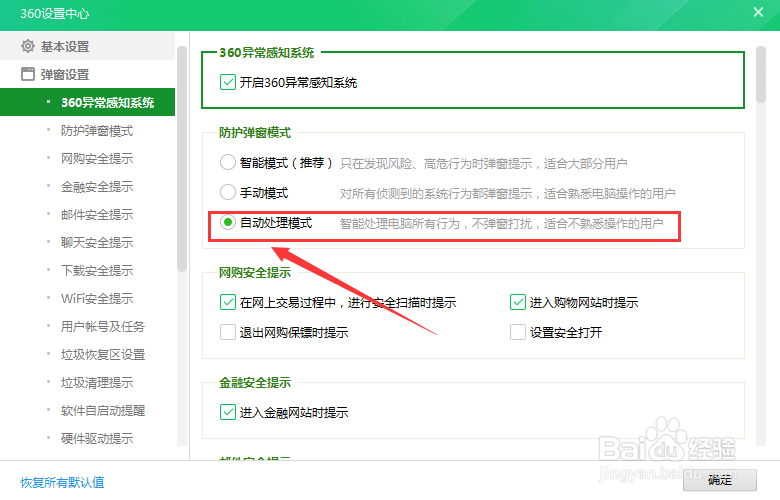Click 恢复所有默认值 link
The height and width of the screenshot is (500, 780).
point(62,482)
